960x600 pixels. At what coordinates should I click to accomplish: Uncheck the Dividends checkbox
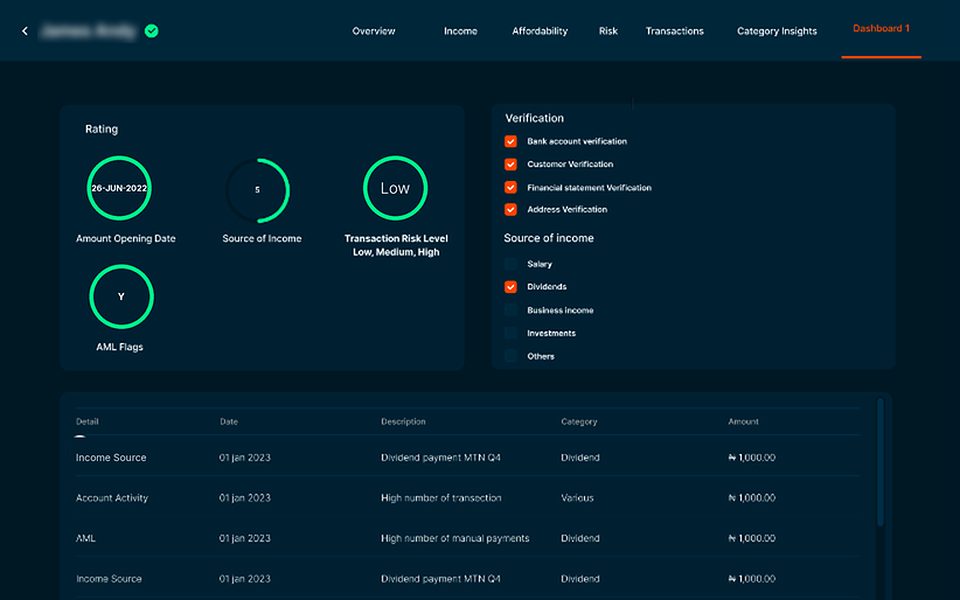tap(511, 287)
